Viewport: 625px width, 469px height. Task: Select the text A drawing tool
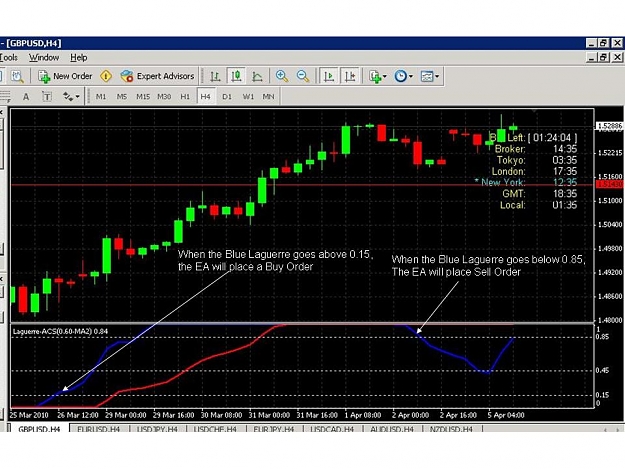26,96
